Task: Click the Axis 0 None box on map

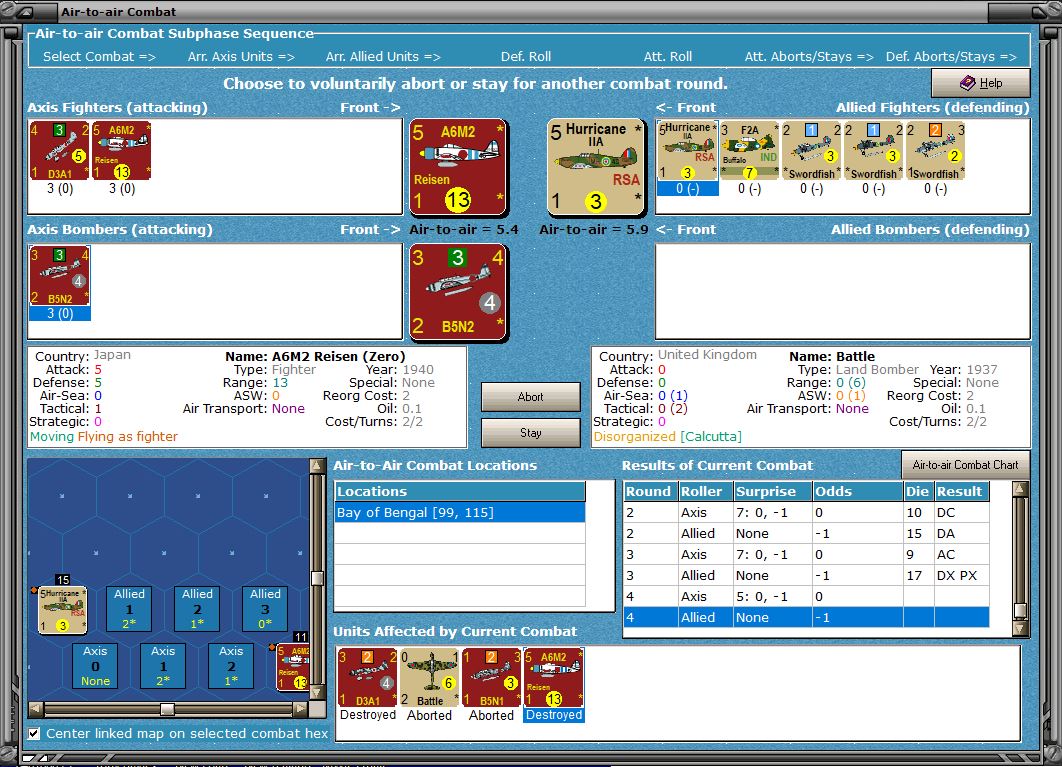Action: click(95, 665)
